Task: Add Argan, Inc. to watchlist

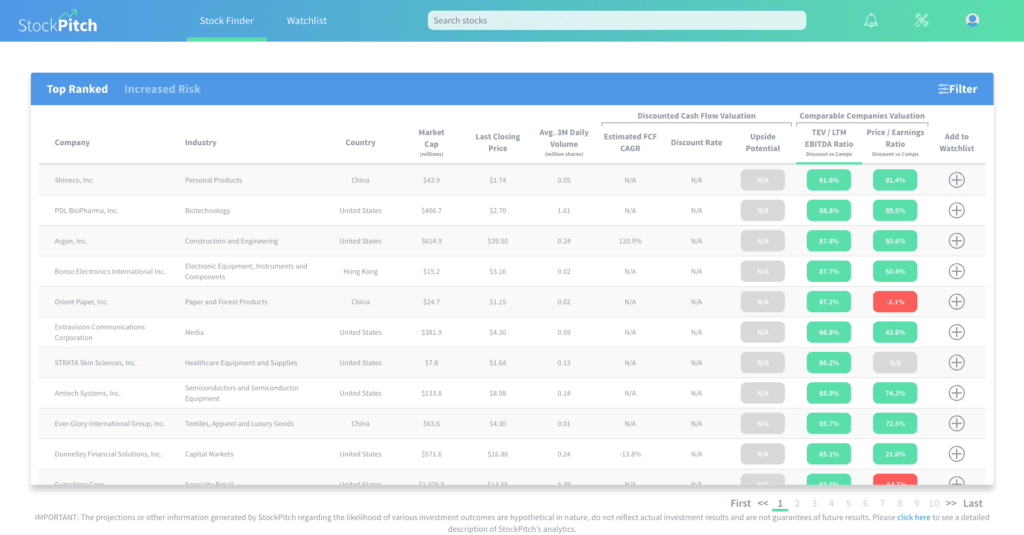Action: 956,241
